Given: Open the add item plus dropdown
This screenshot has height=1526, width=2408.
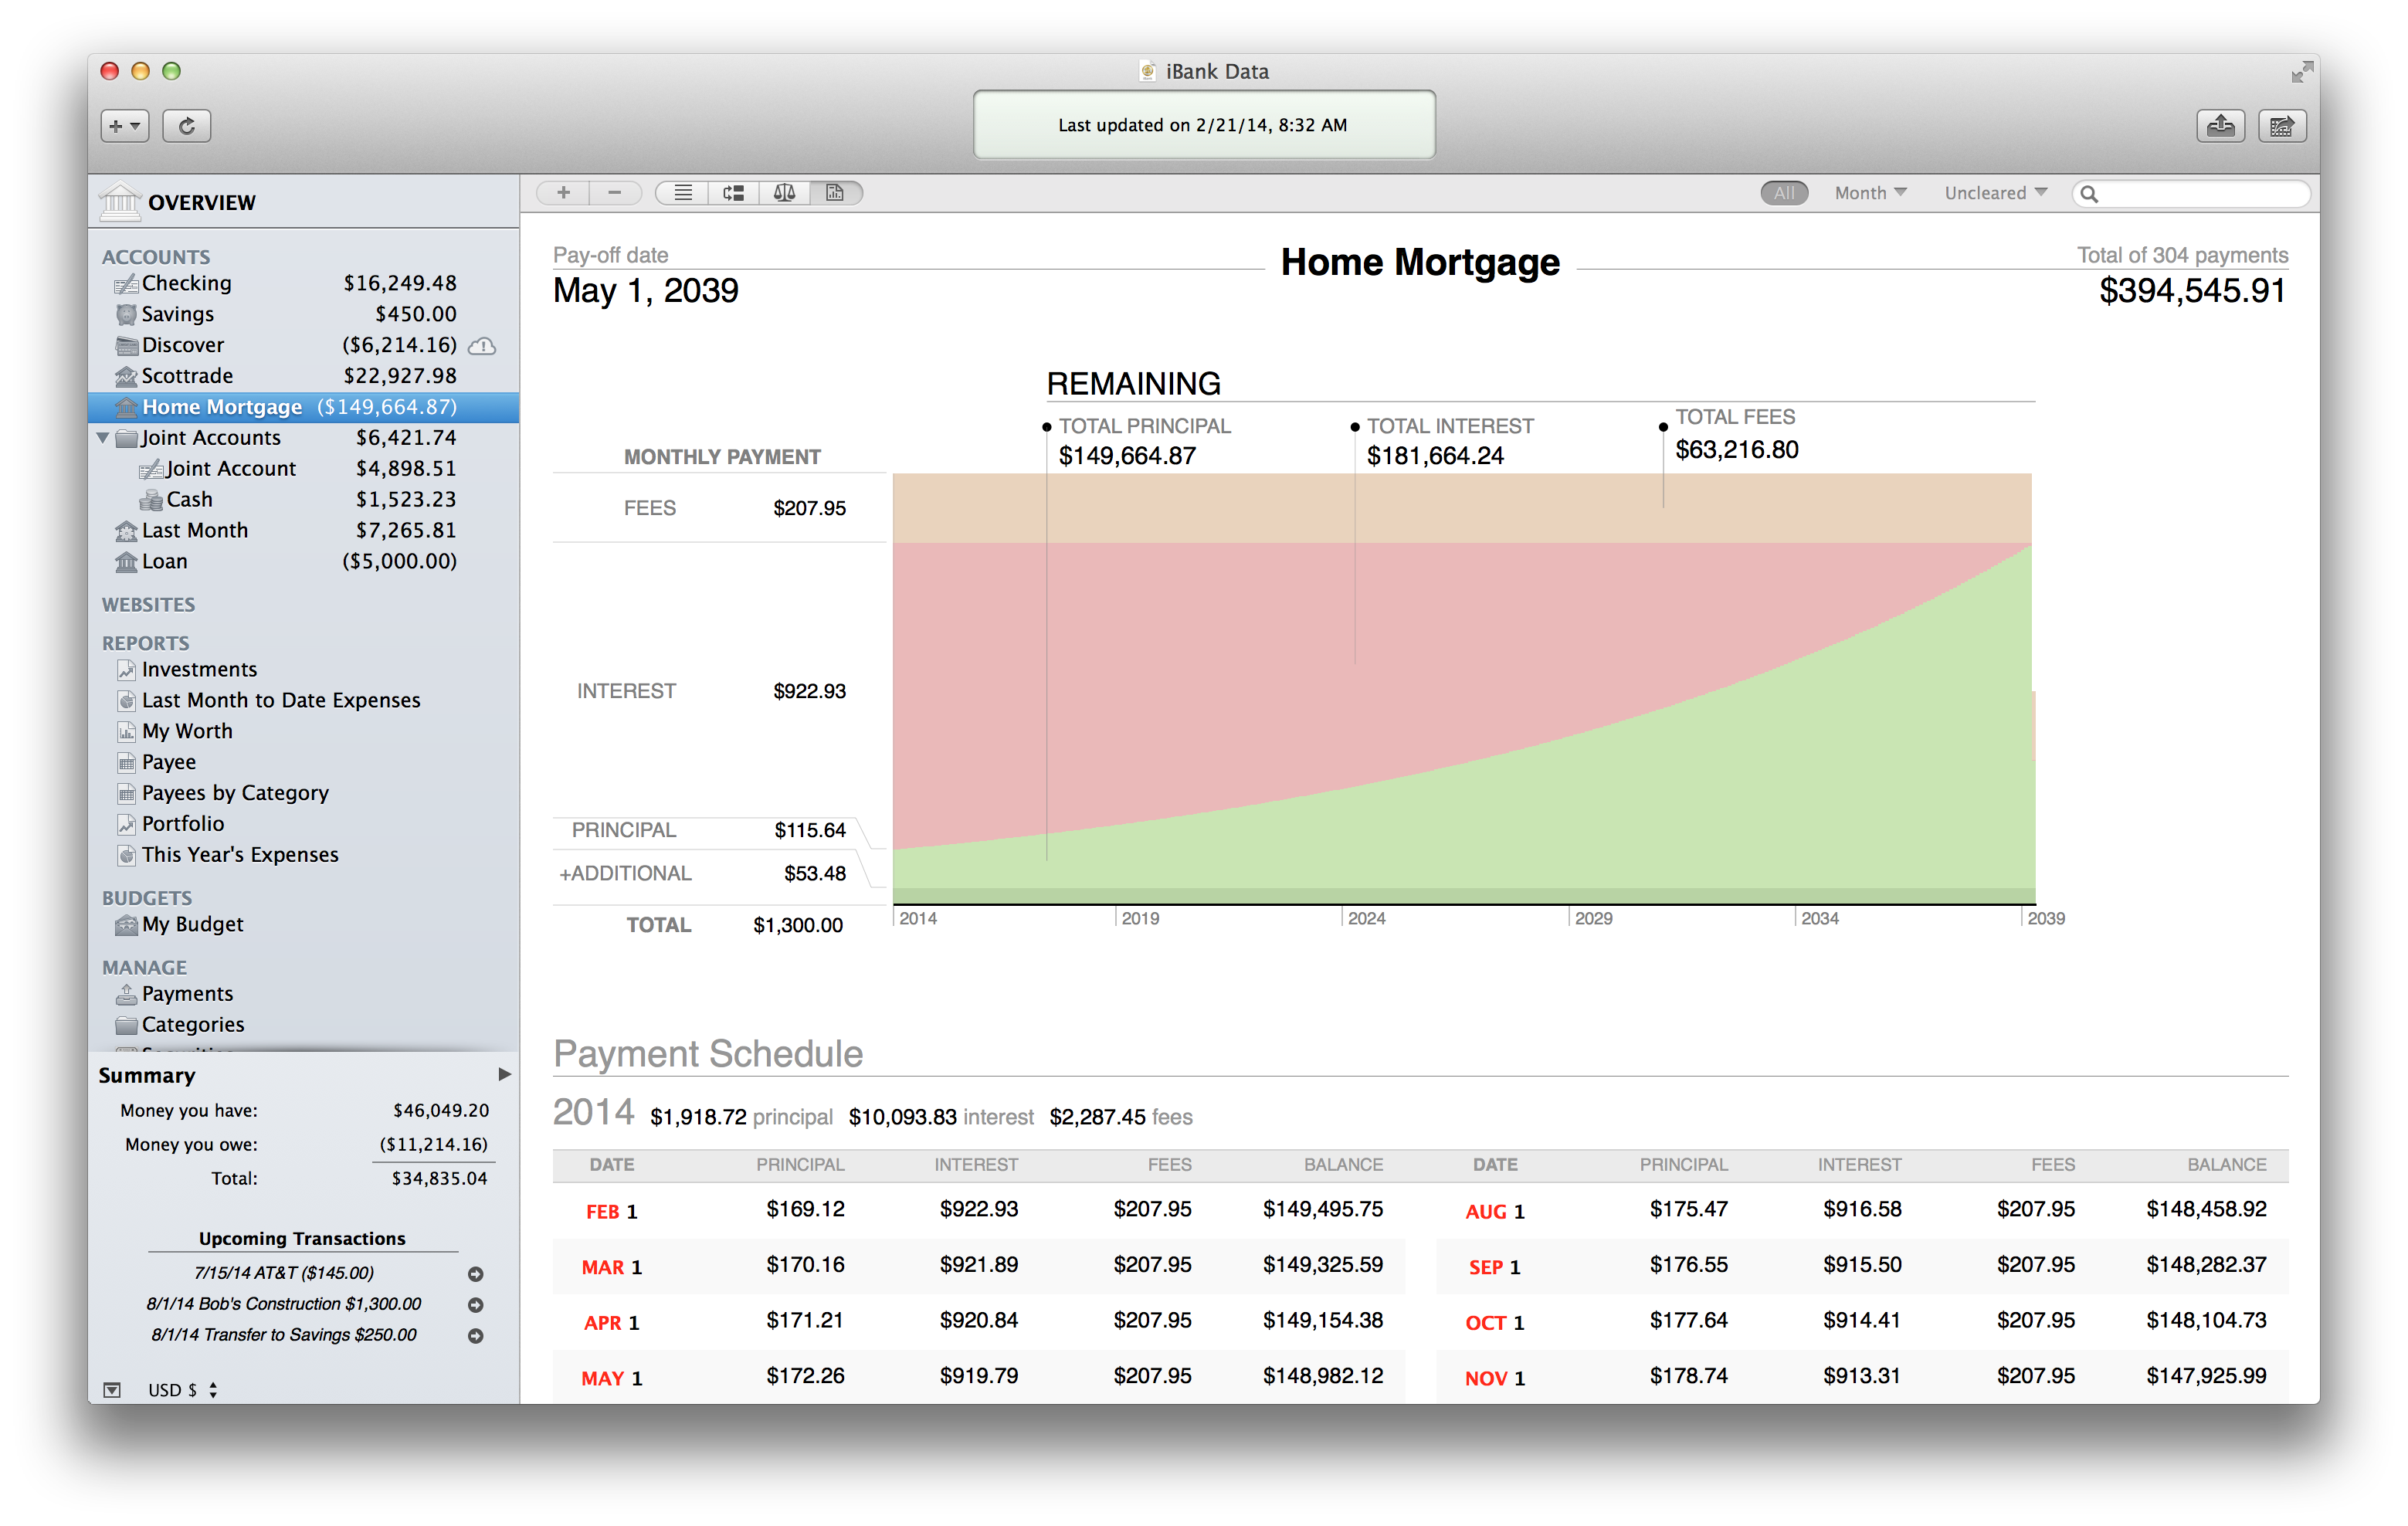Looking at the screenshot, I should (125, 126).
